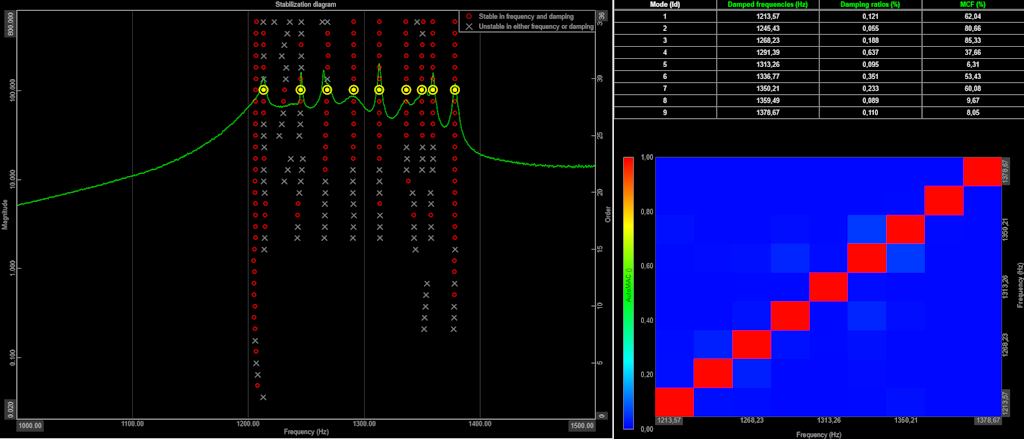Edit the frequency axis maximum 1500.00
1024x439 pixels.
click(x=581, y=424)
